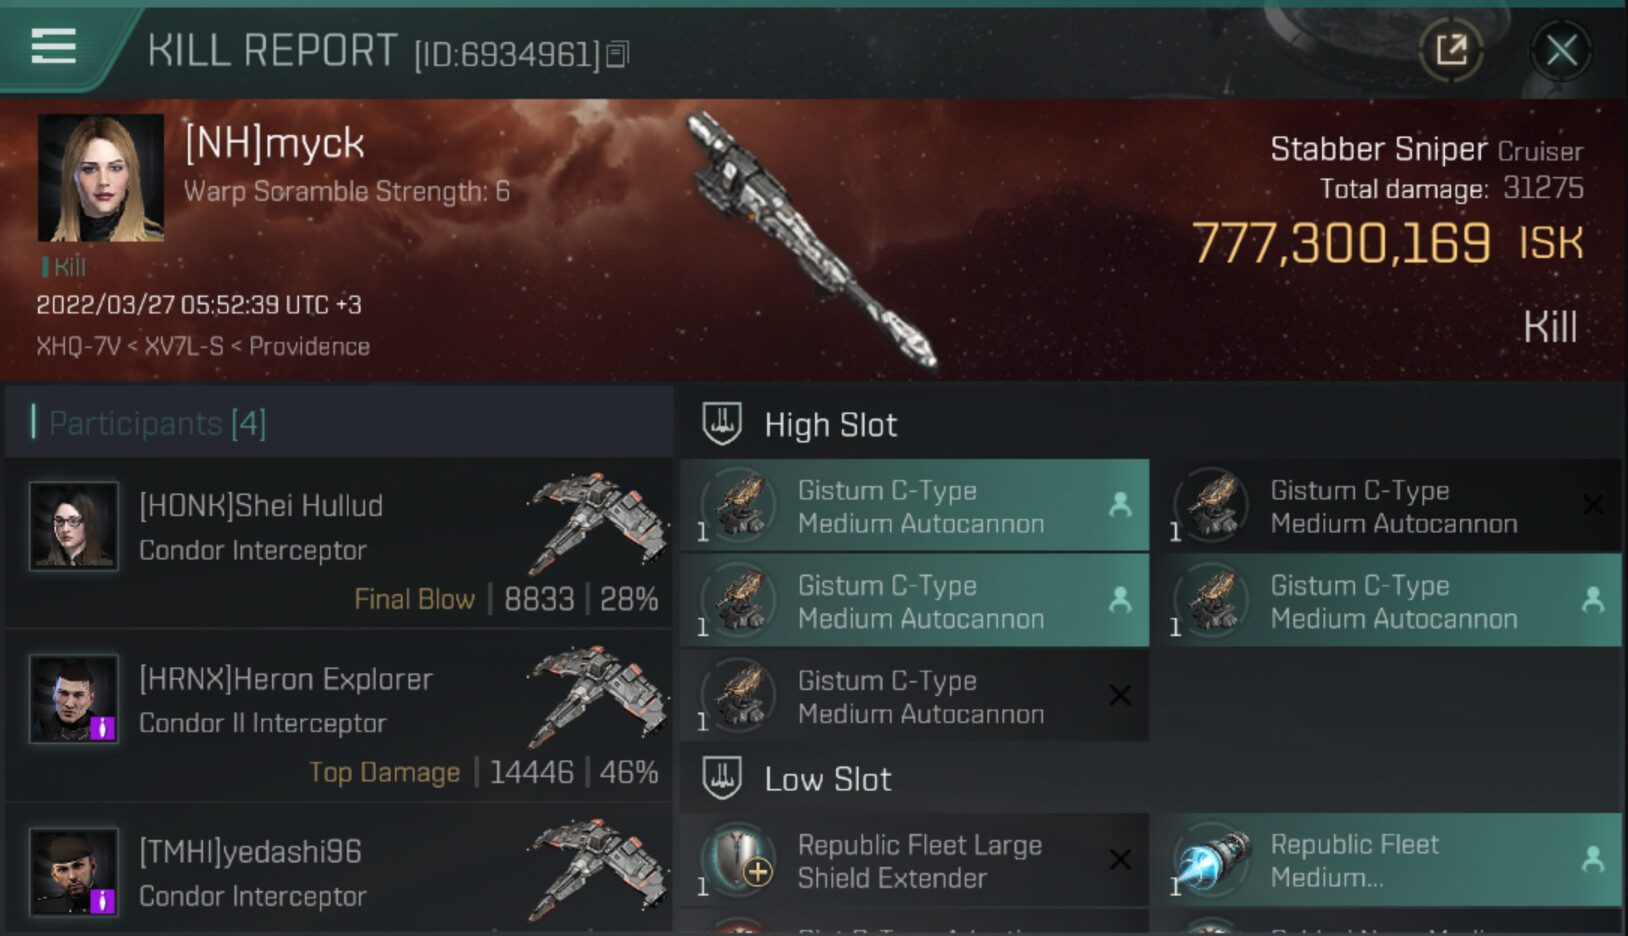Close the kill report window
Screen dimensions: 1628x936
pyautogui.click(x=1561, y=50)
